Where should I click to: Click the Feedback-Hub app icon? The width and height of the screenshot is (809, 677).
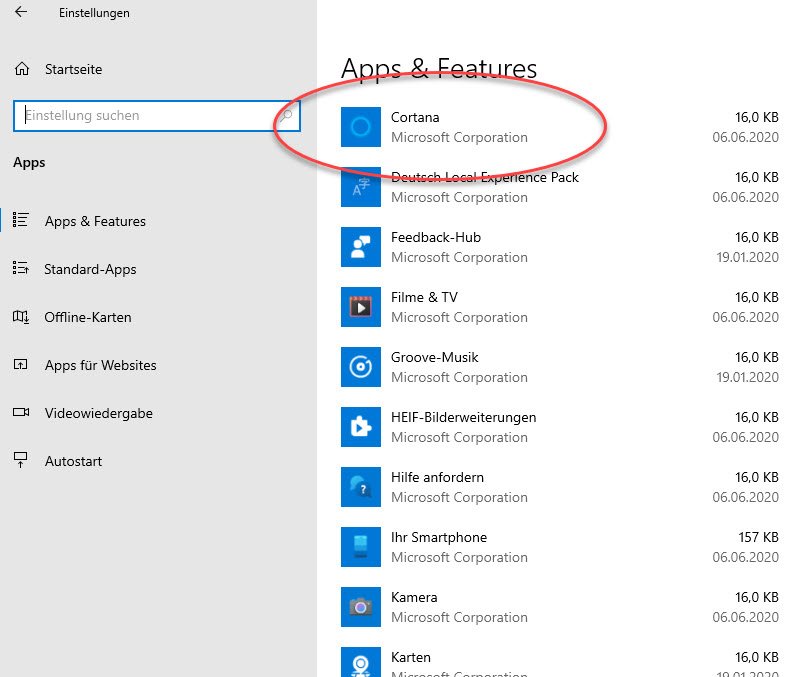coord(361,247)
